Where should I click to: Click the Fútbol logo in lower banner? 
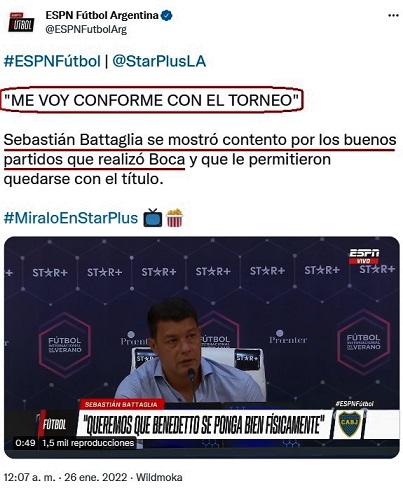click(x=52, y=425)
